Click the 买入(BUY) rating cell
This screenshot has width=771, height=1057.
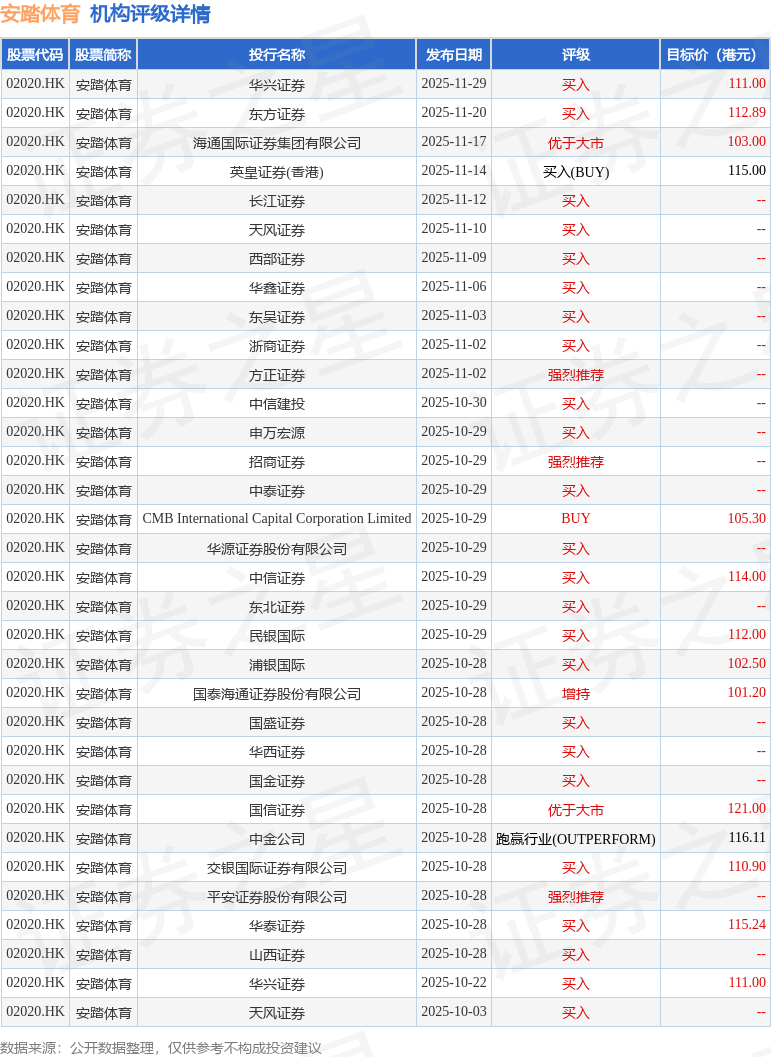(x=576, y=172)
